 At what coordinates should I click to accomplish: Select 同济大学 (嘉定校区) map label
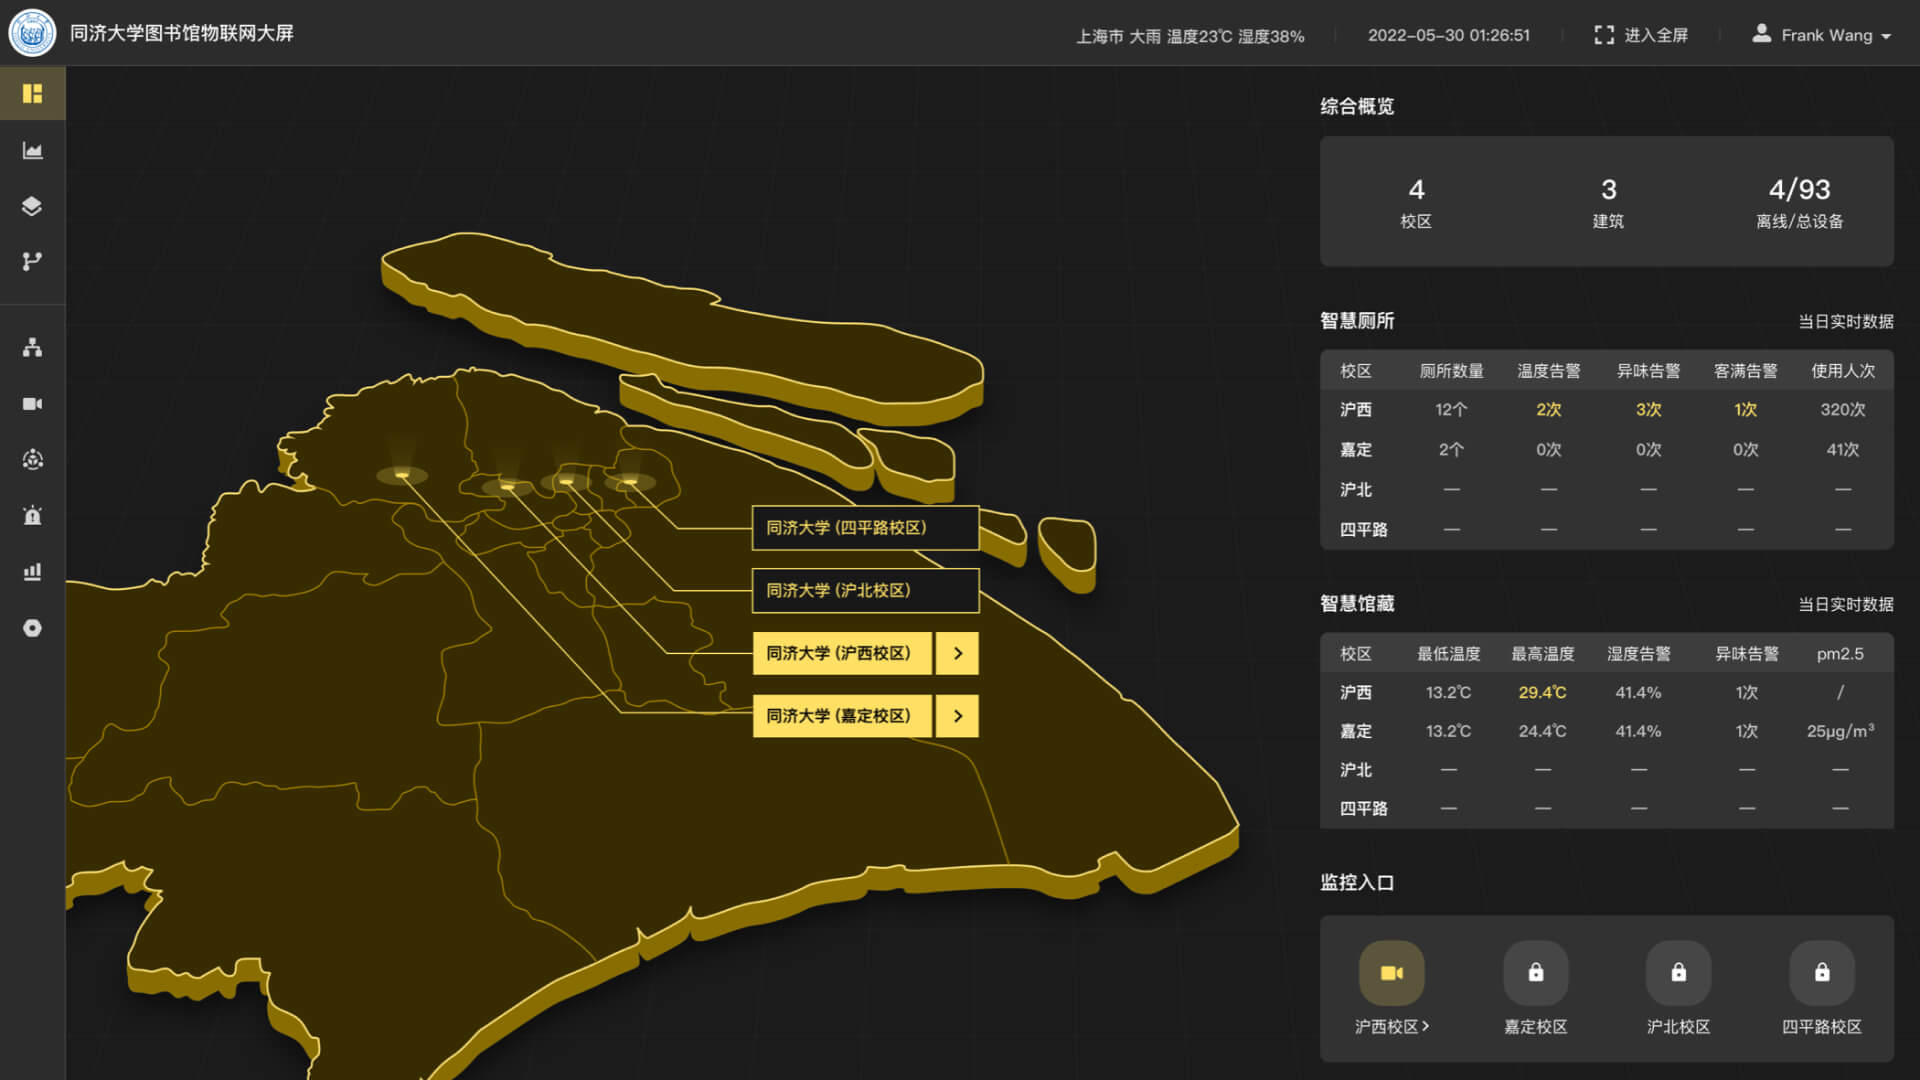(x=842, y=716)
